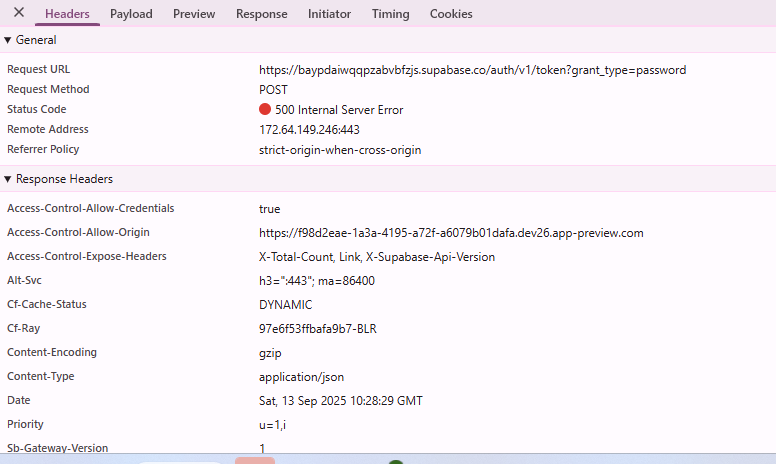Screen dimensions: 776x464
Task: Open the Preview tab
Action: pos(194,14)
